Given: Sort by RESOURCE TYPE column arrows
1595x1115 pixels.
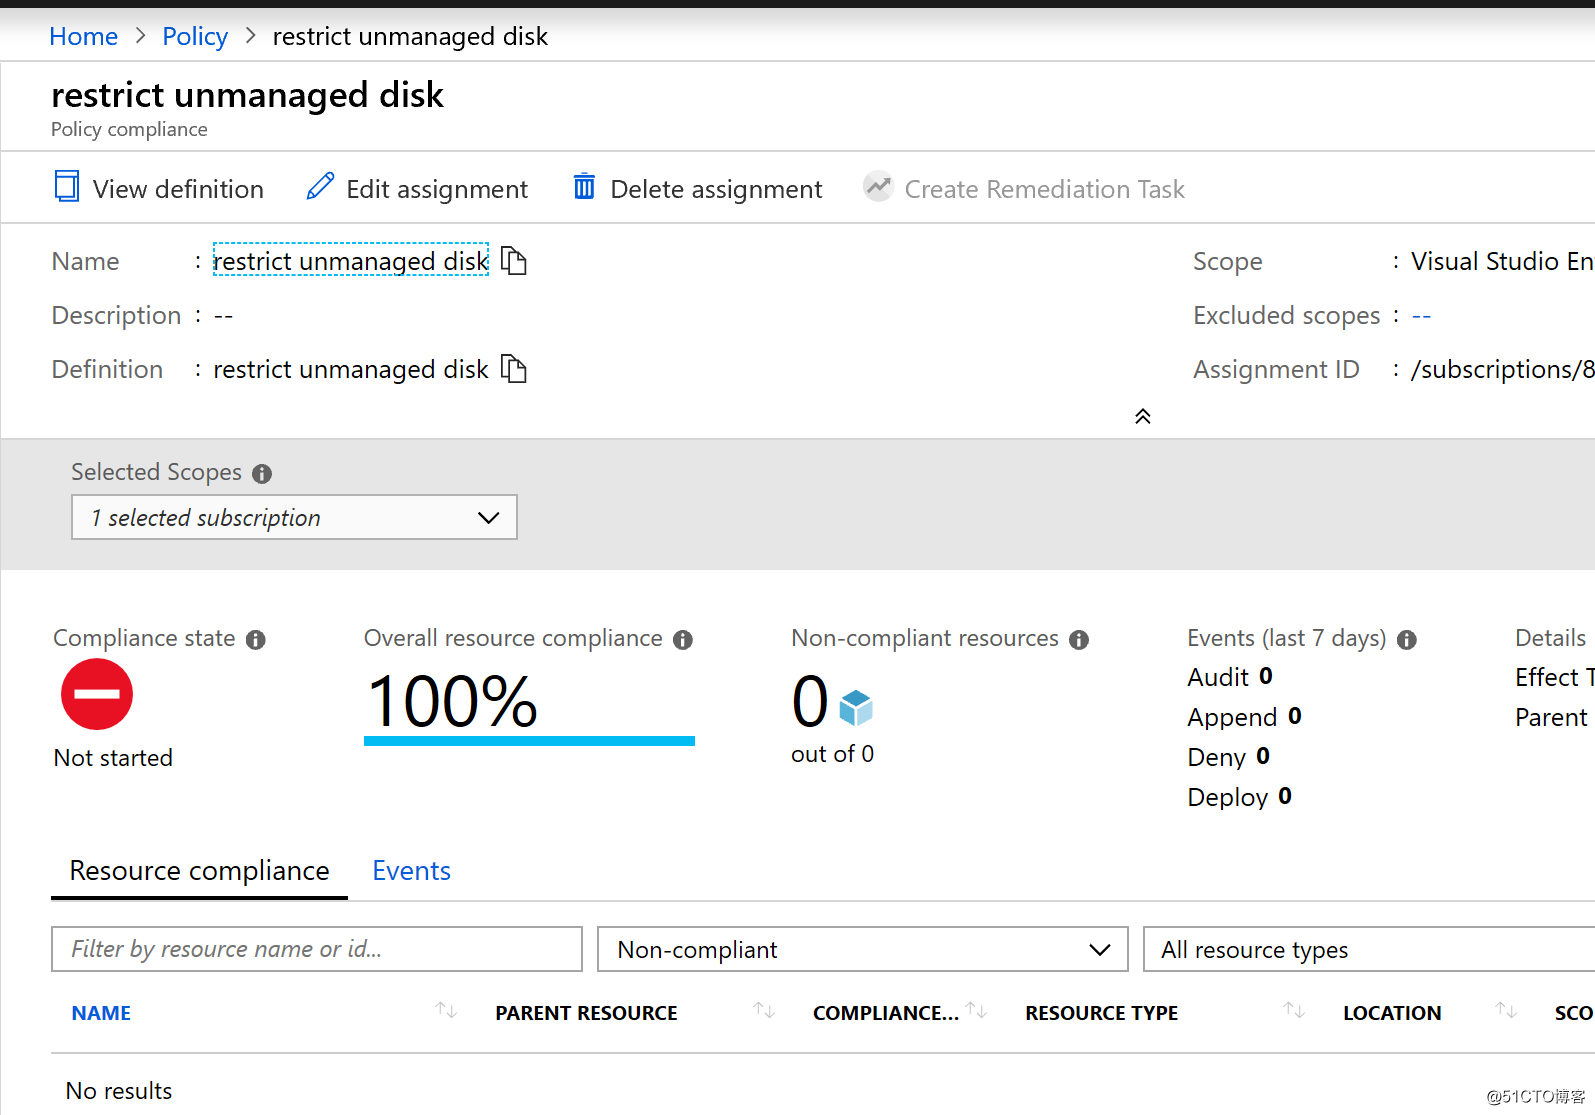Looking at the screenshot, I should pos(1294,1011).
